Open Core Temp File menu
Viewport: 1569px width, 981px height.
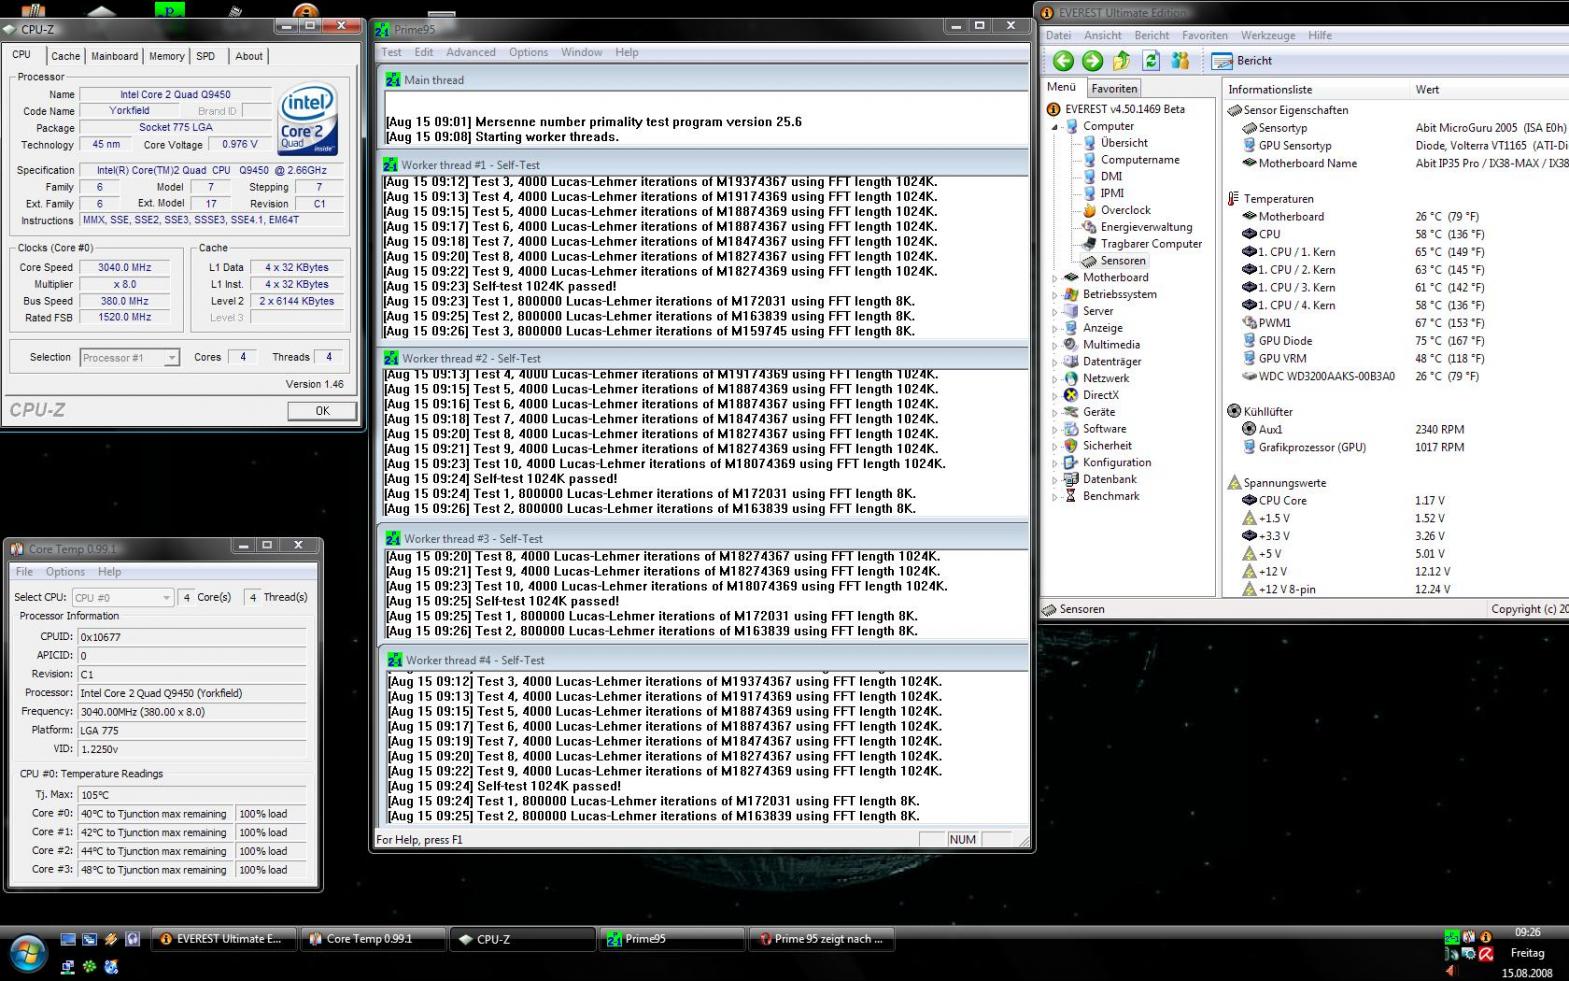[24, 572]
